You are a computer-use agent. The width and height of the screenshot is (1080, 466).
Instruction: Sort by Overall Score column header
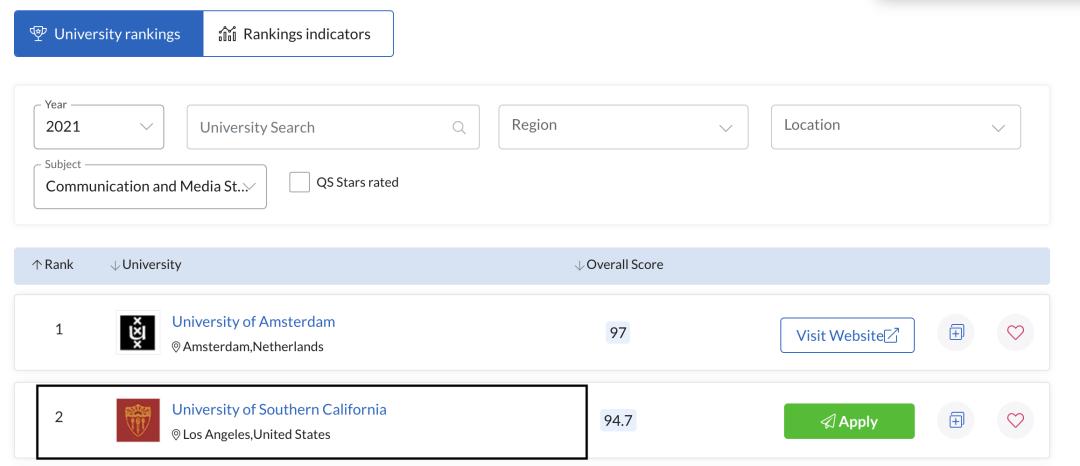pos(619,265)
